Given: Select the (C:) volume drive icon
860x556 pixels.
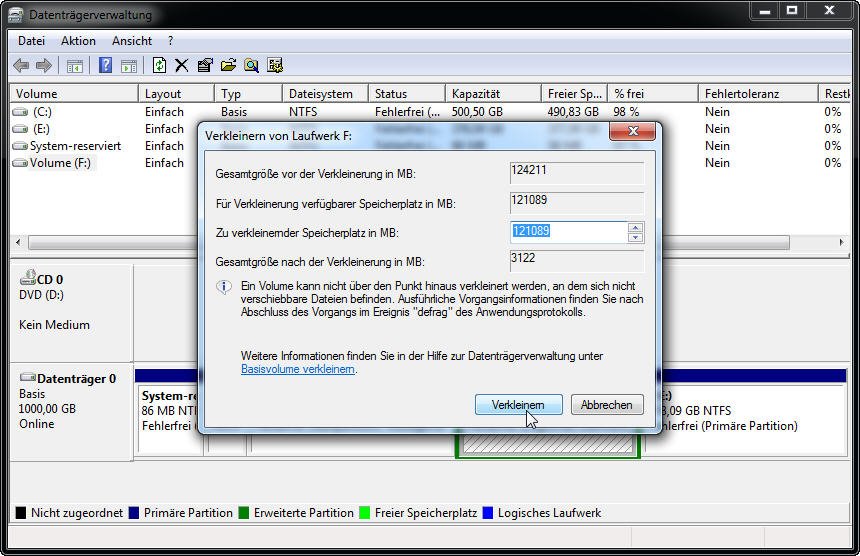Looking at the screenshot, I should [x=20, y=112].
